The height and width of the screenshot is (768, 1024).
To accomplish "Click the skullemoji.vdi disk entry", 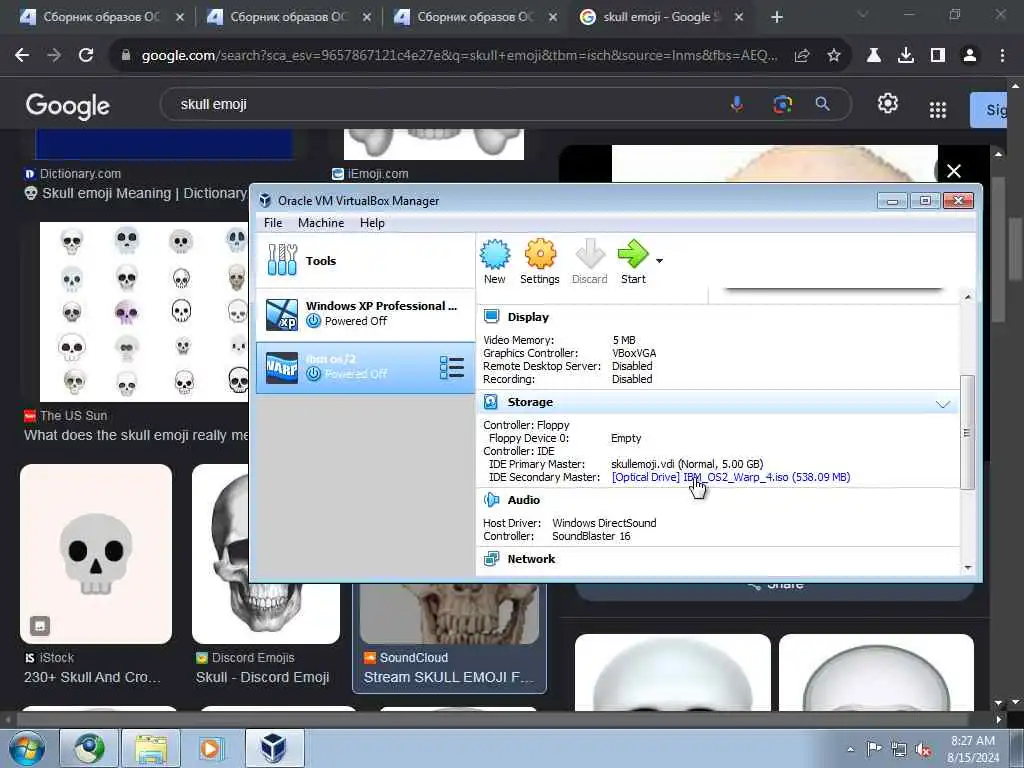I will [x=687, y=464].
